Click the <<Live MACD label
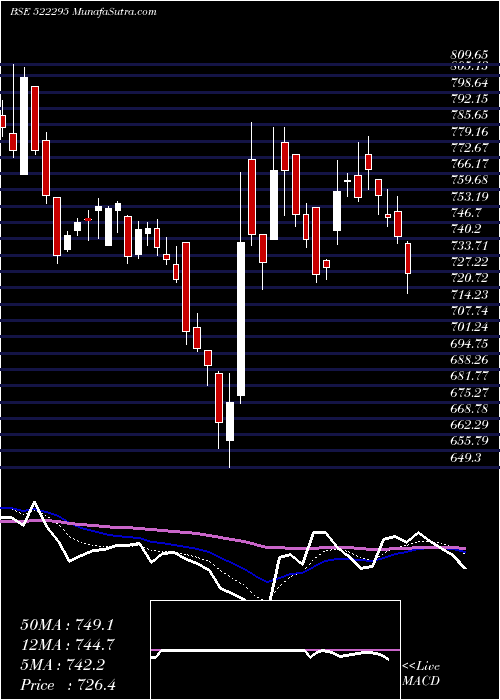Image resolution: width=500 pixels, height=700 pixels. [x=421, y=674]
